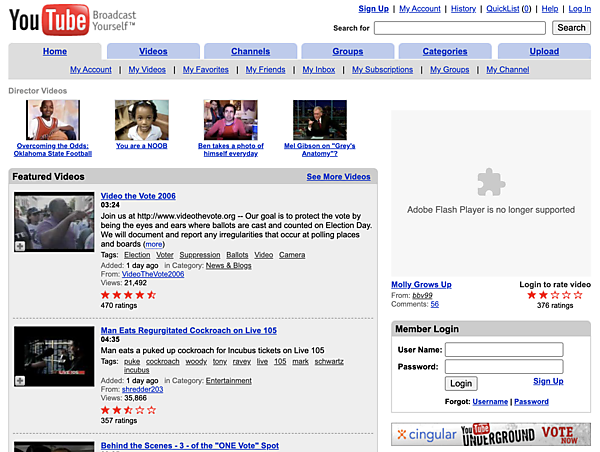The image size is (600, 452).
Task: Go to the Upload tab
Action: tap(544, 51)
